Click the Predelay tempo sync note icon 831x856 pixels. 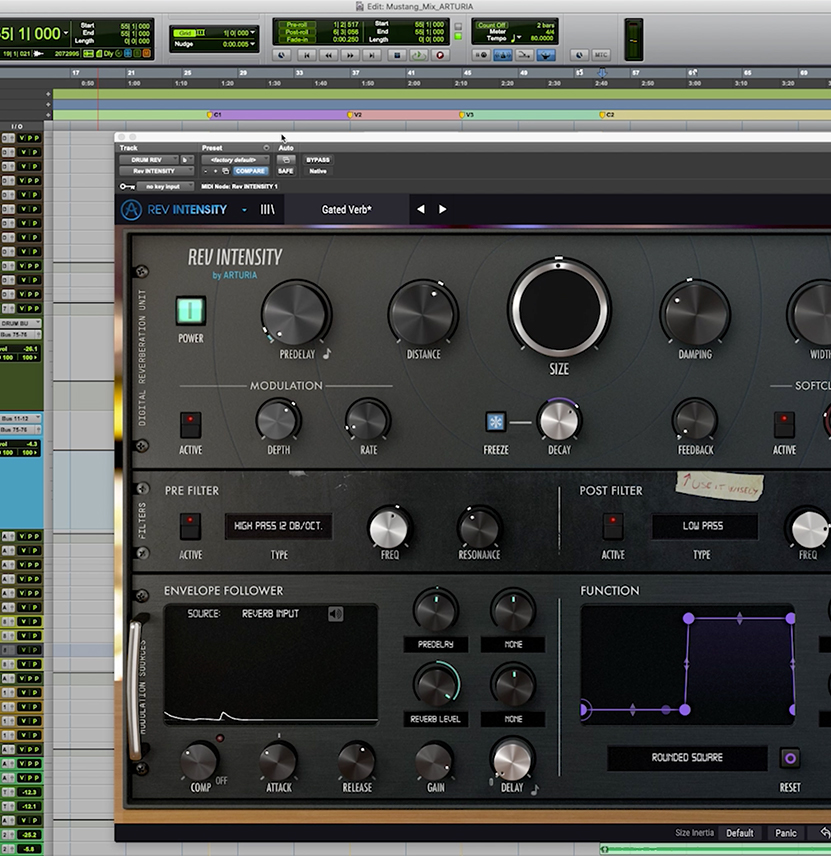pyautogui.click(x=327, y=354)
